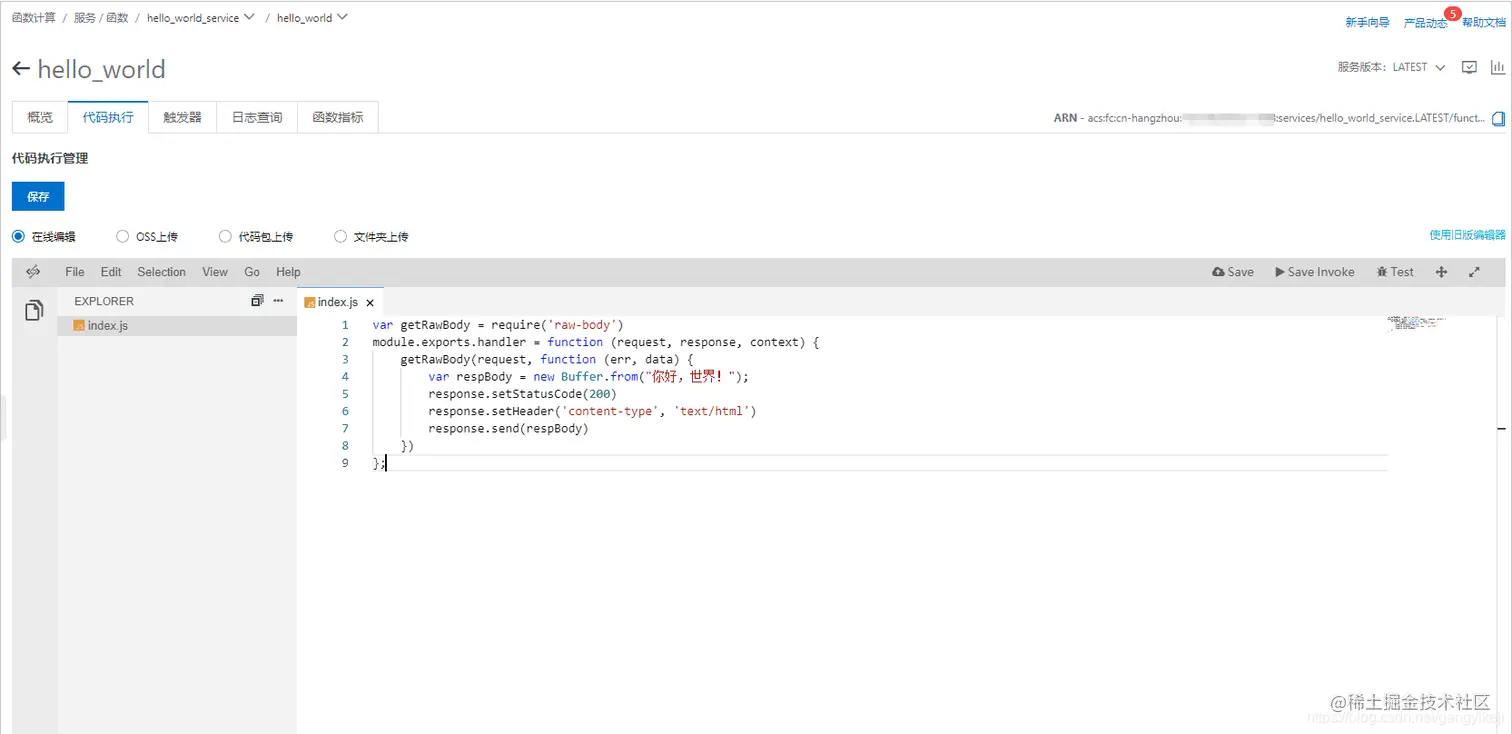Viewport: 1512px width, 734px height.
Task: Open the 帮助文档 link
Action: click(x=1484, y=22)
